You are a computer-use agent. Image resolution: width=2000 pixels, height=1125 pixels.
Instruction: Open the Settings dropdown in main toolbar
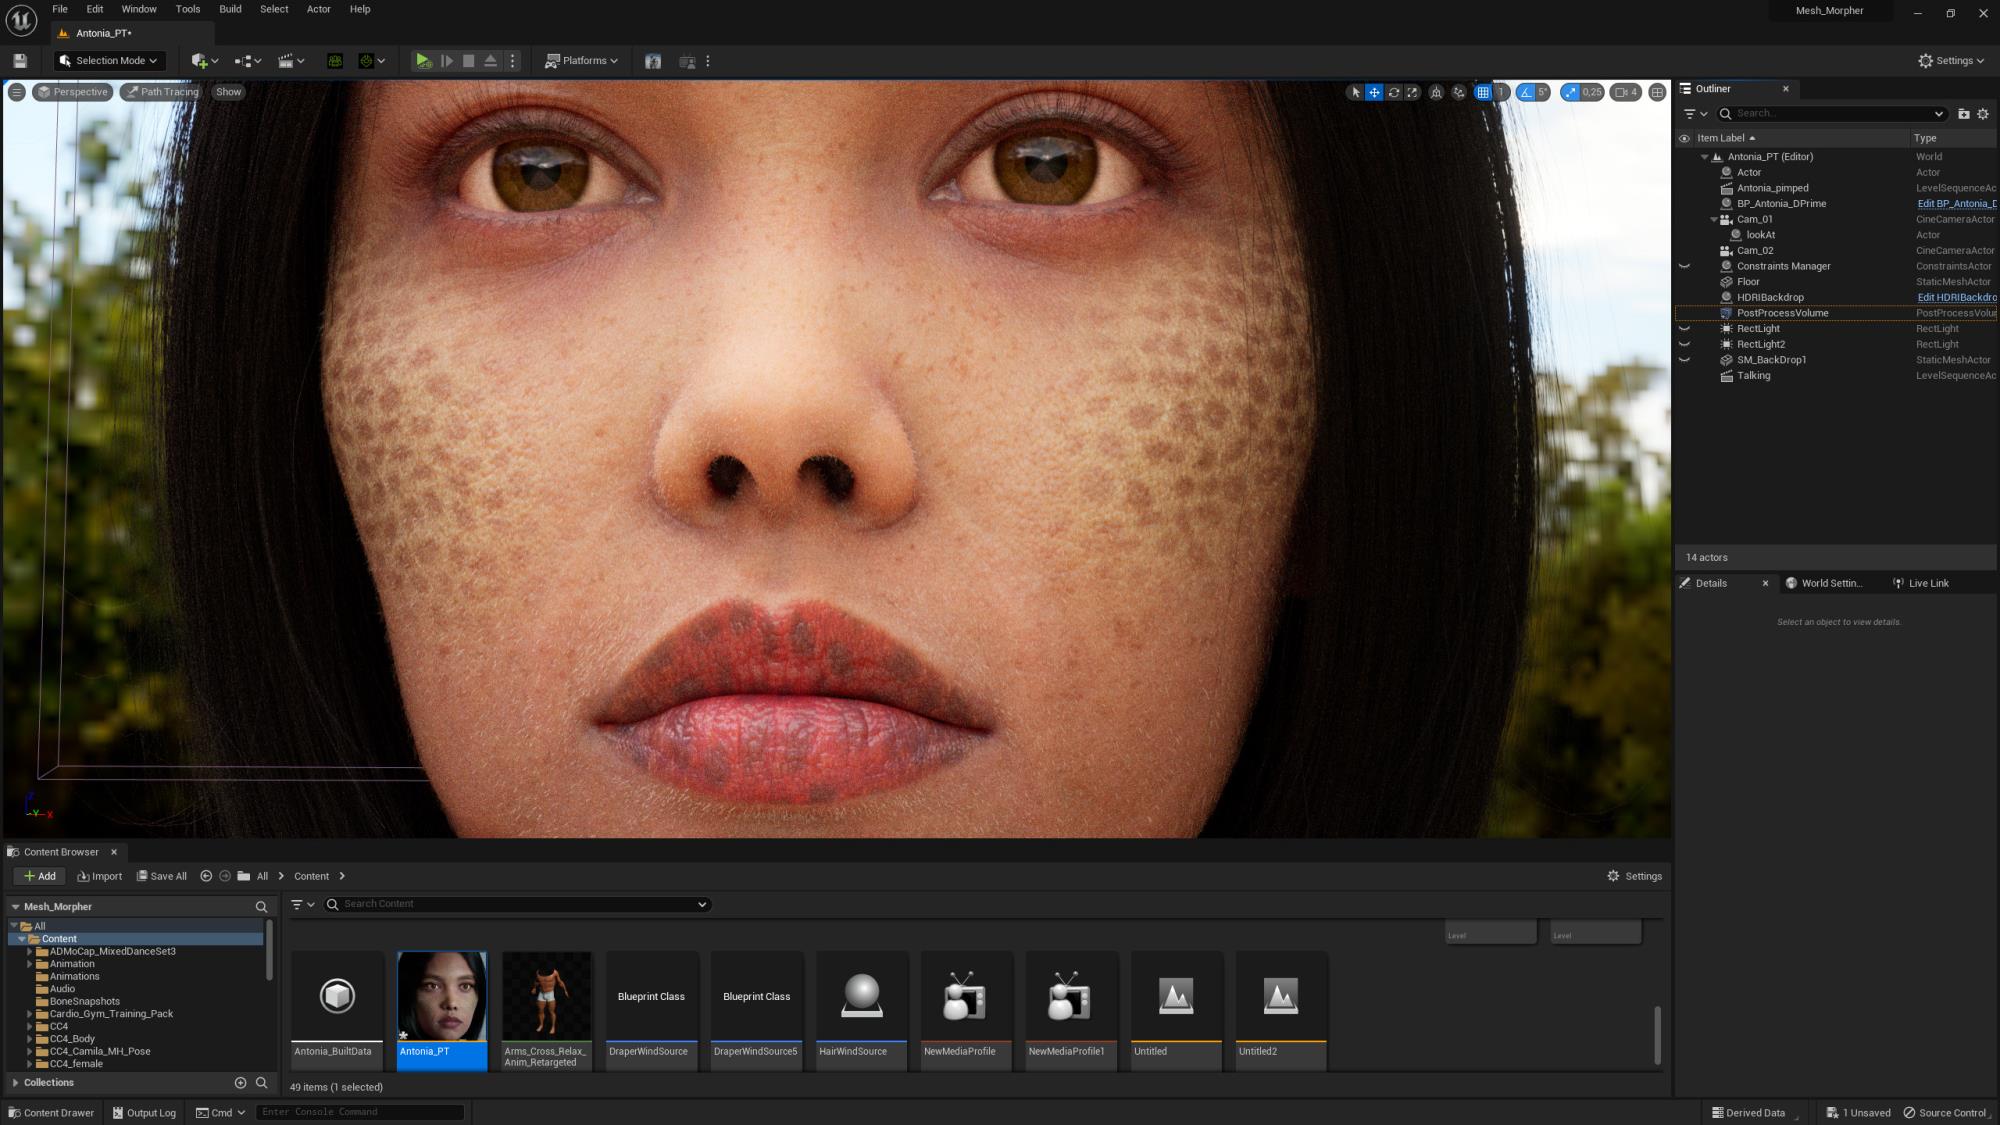tap(1950, 61)
